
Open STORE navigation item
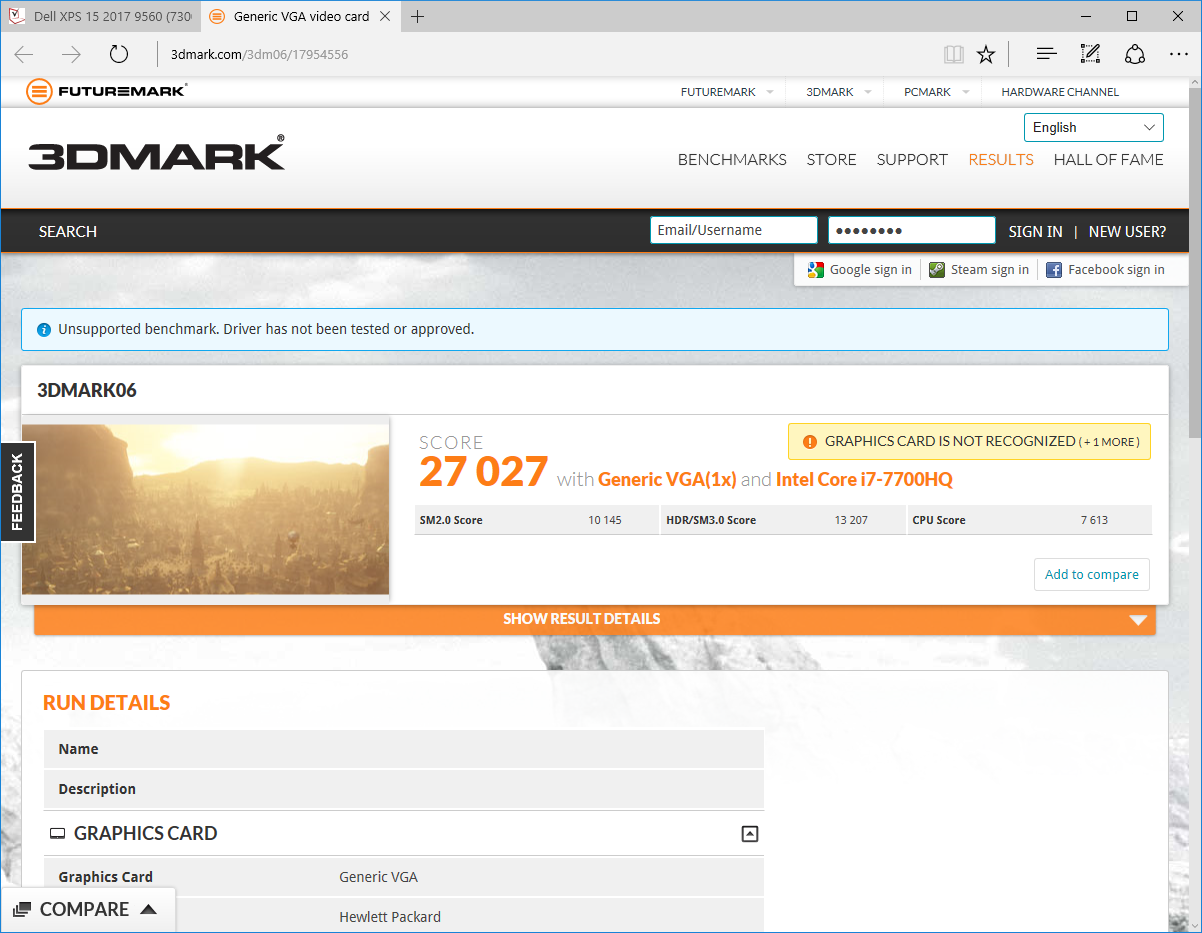click(832, 159)
